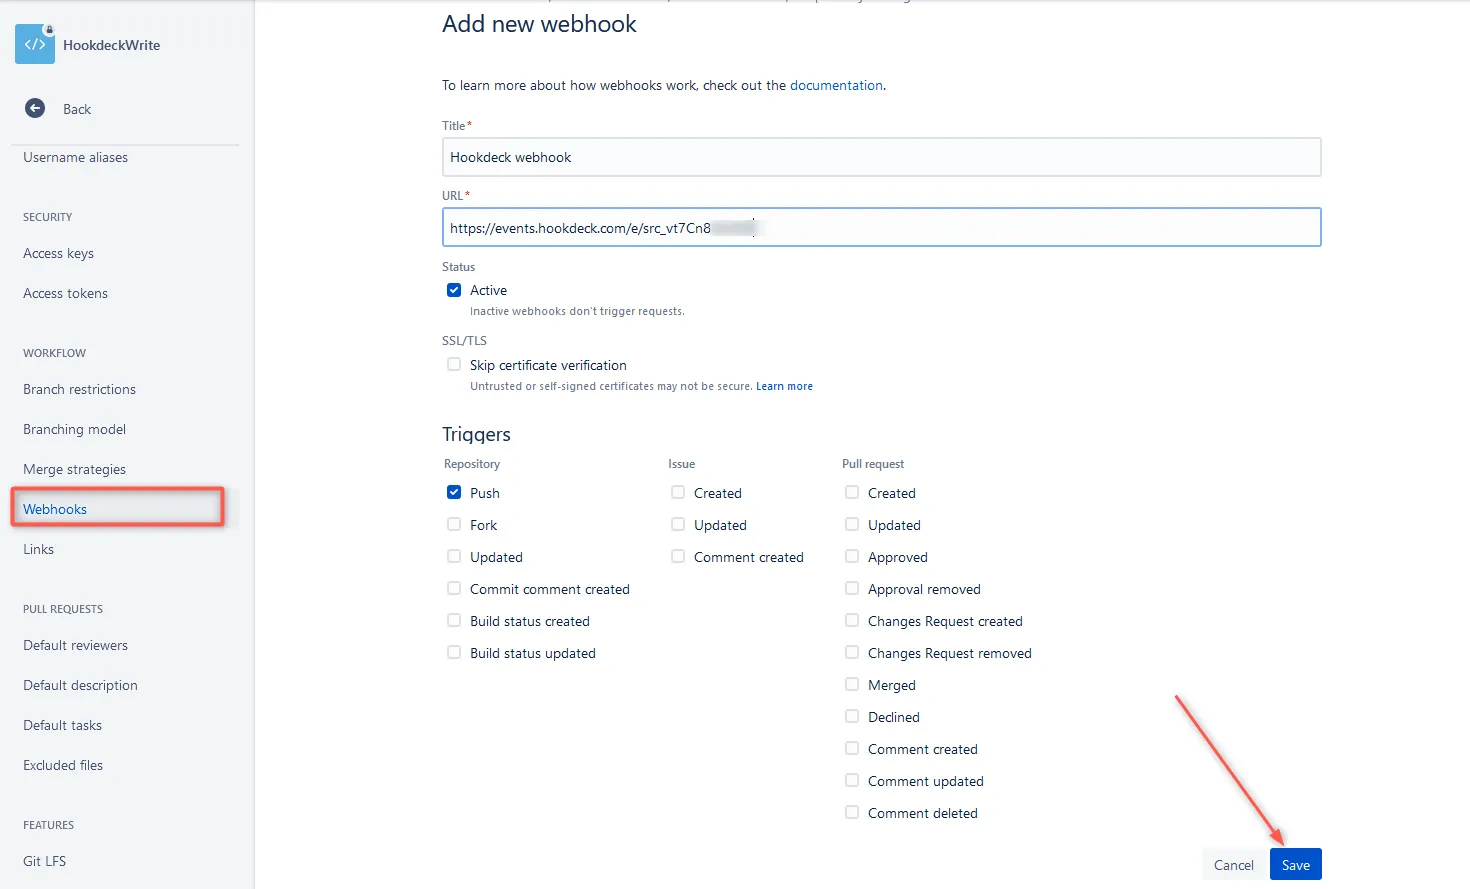Check the repository Fork trigger
Screen dimensions: 1470x889
click(x=454, y=524)
